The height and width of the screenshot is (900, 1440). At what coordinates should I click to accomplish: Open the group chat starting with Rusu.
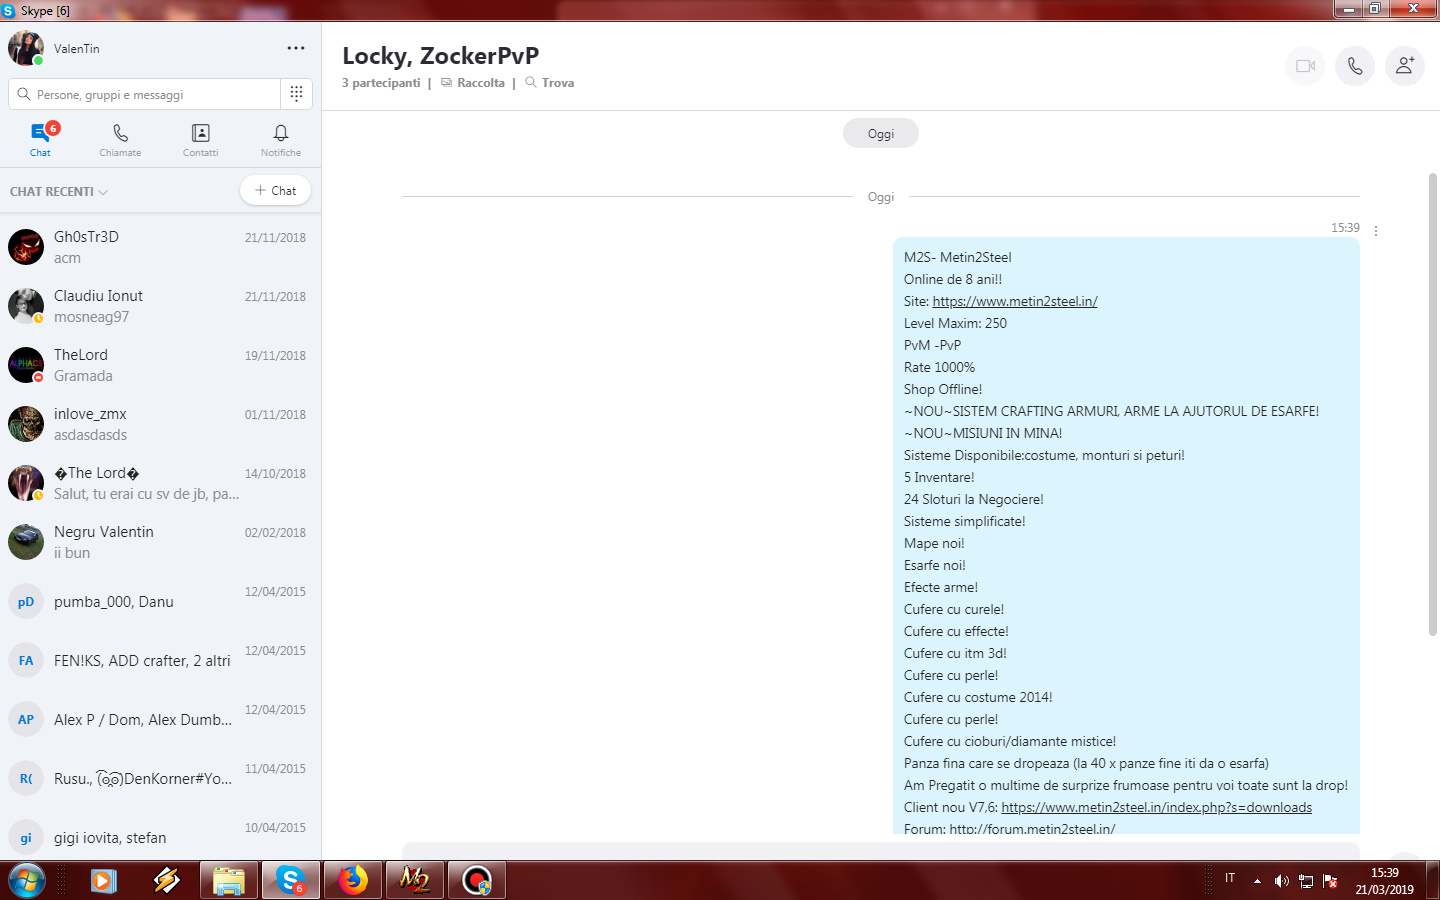pos(160,778)
